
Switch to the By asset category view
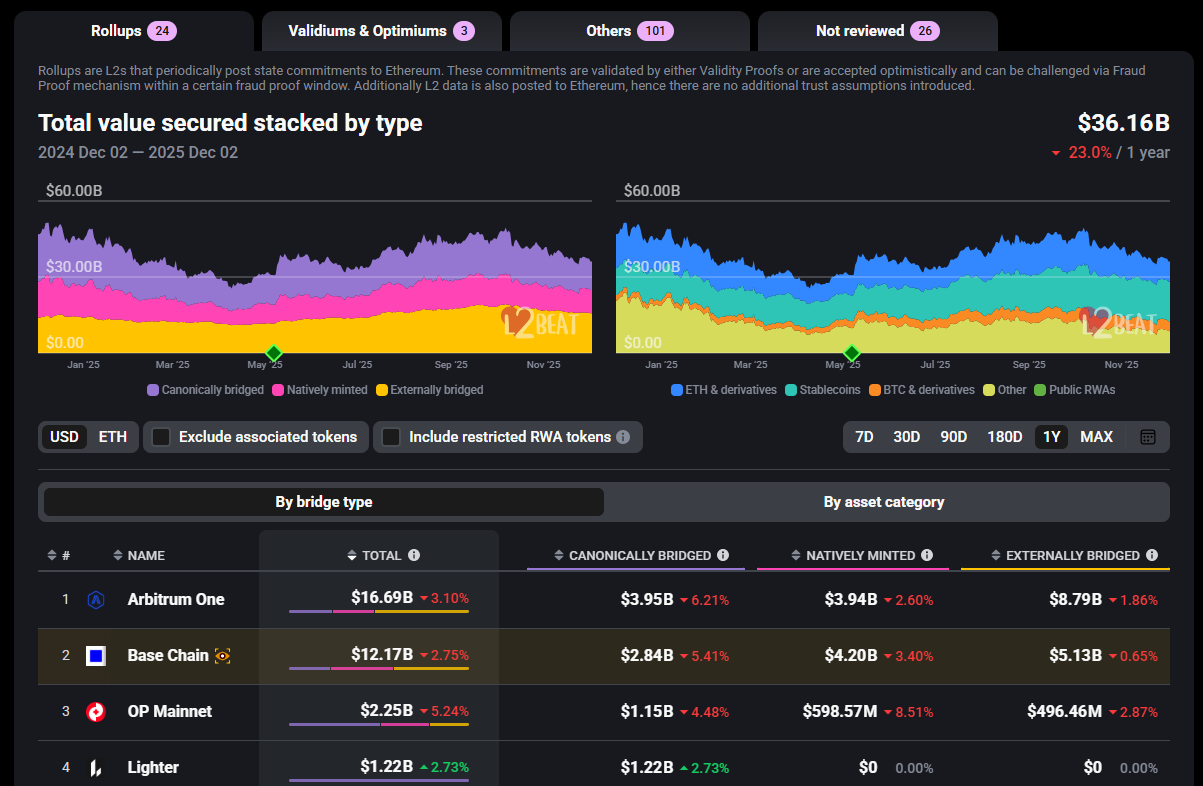[884, 502]
